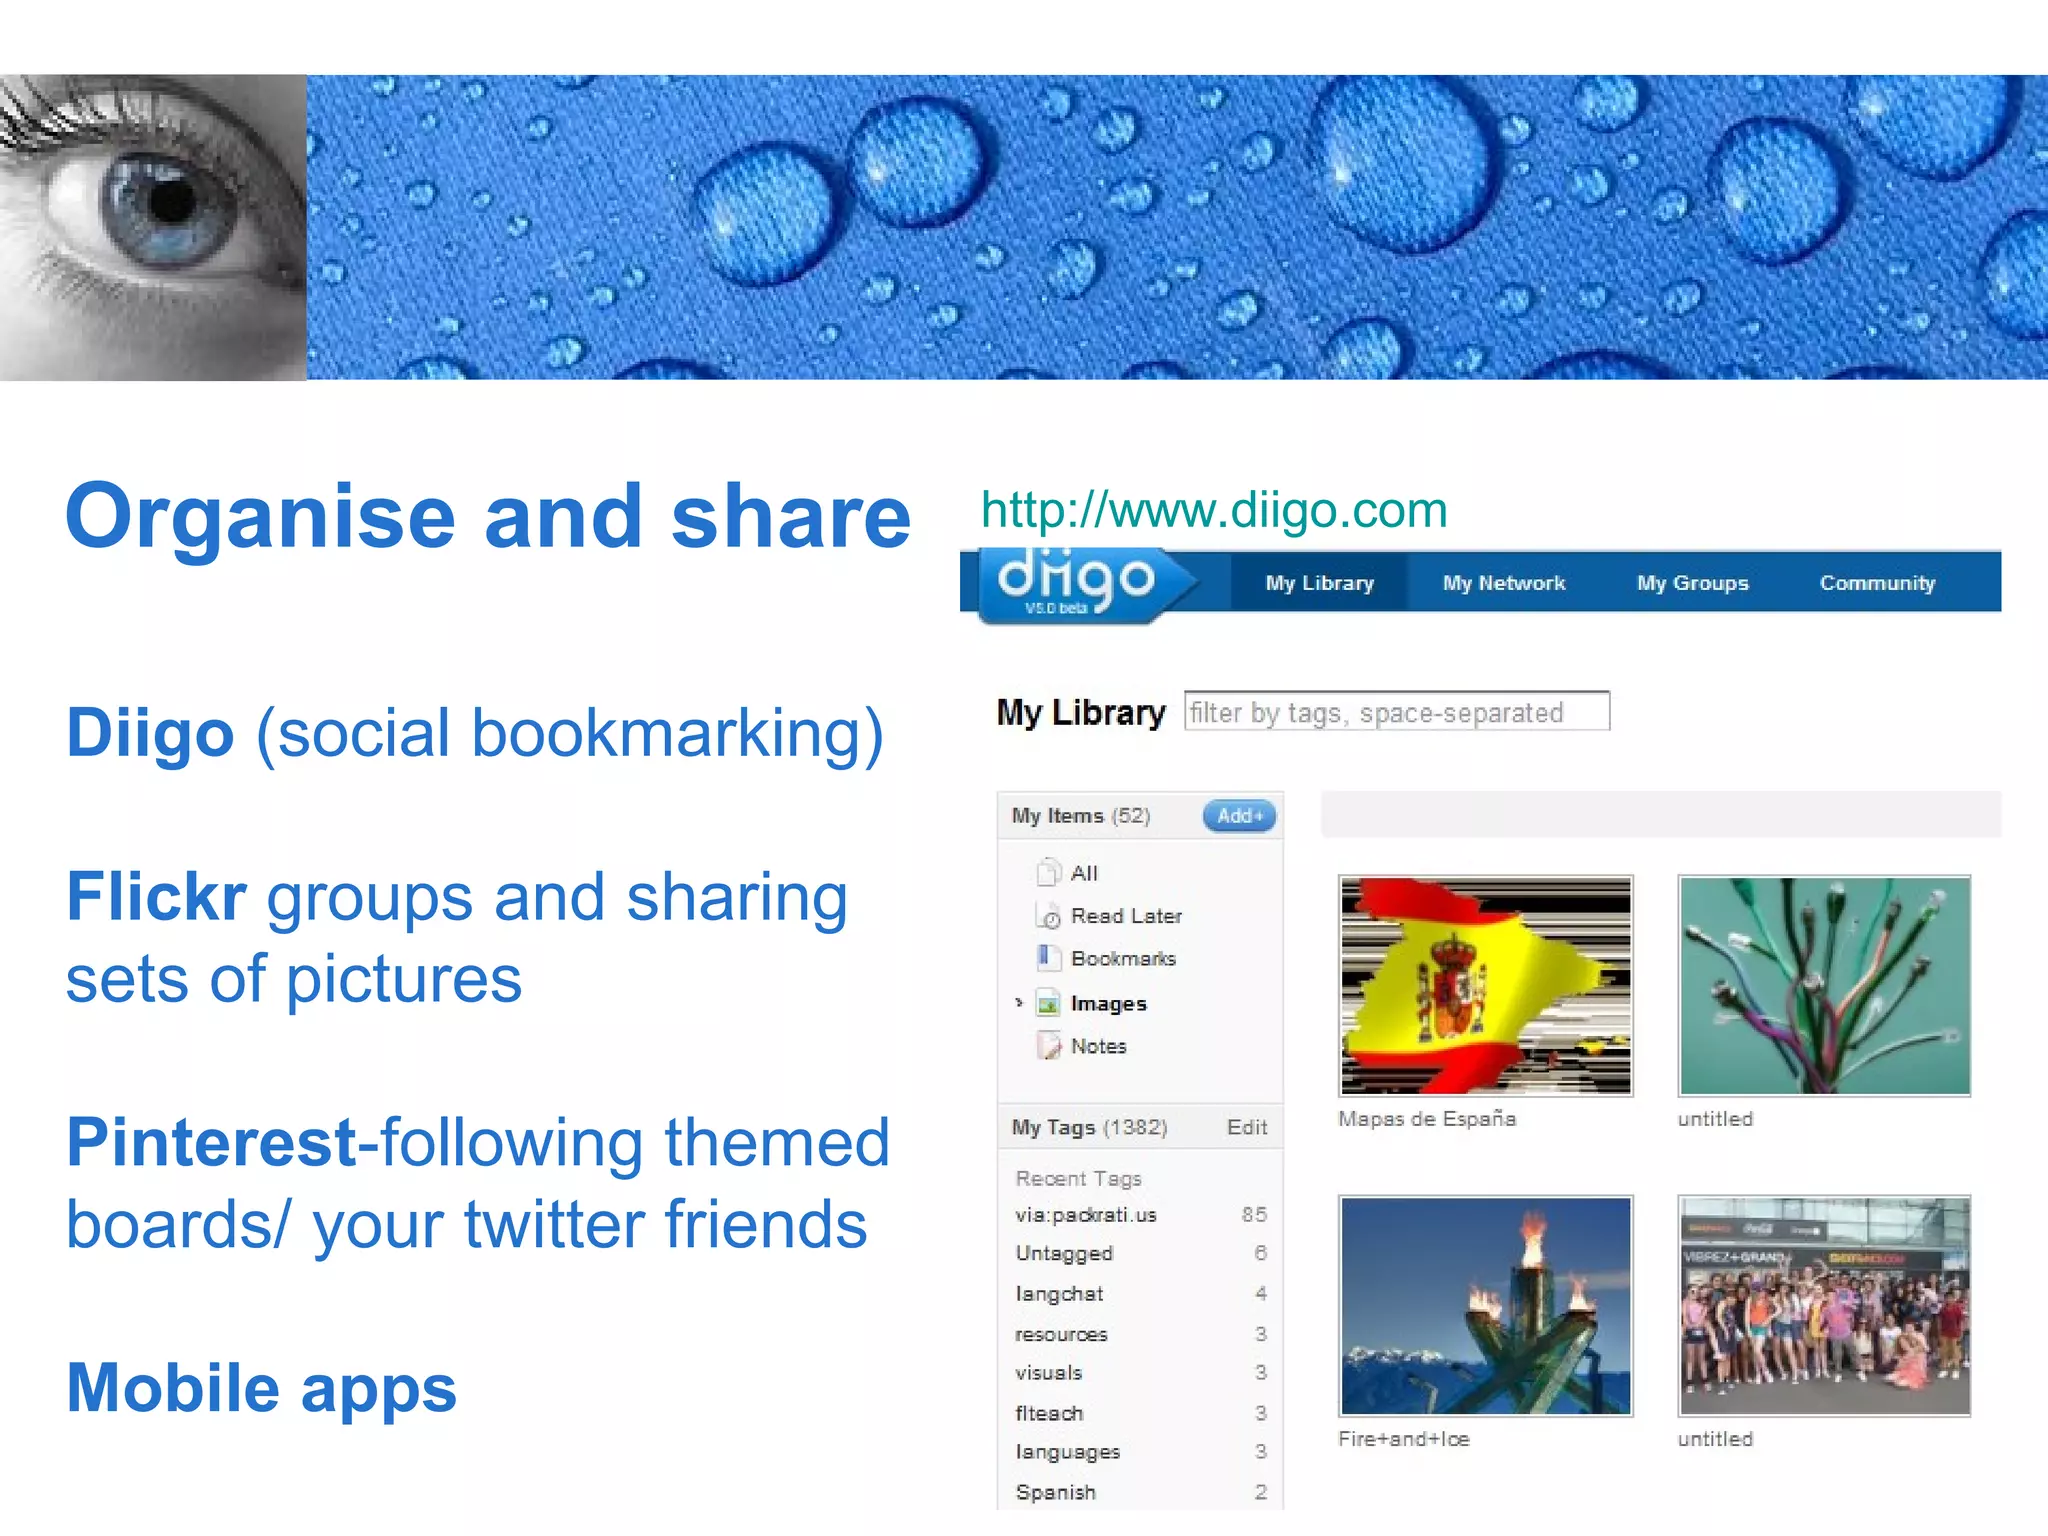This screenshot has width=2048, height=1536.
Task: Click the My Tags (1382) header
Action: click(x=1089, y=1127)
